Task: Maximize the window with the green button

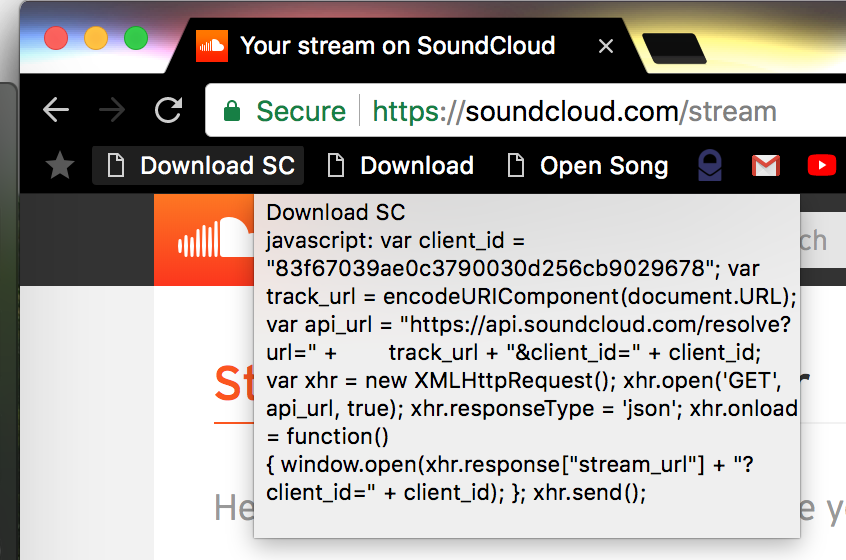Action: tap(136, 39)
